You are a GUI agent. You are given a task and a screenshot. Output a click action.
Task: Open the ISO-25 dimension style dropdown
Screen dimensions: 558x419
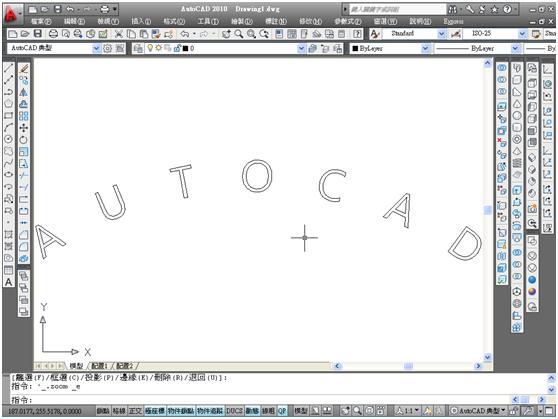tap(522, 34)
